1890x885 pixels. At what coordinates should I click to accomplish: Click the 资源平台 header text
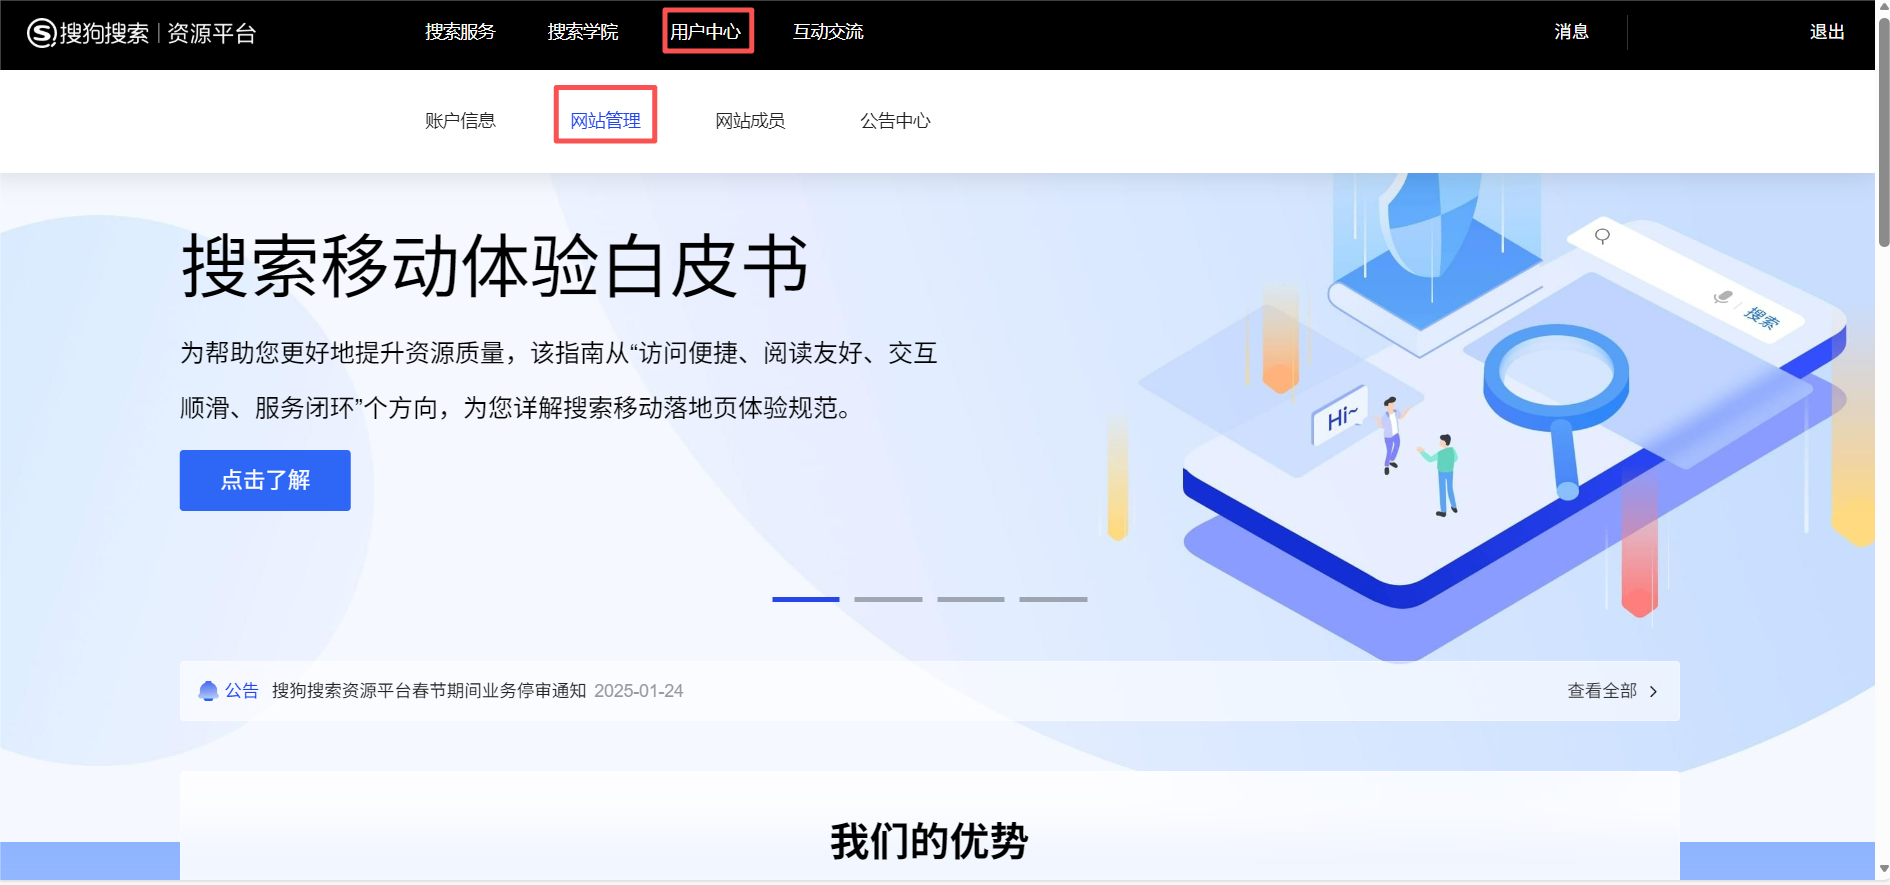212,33
